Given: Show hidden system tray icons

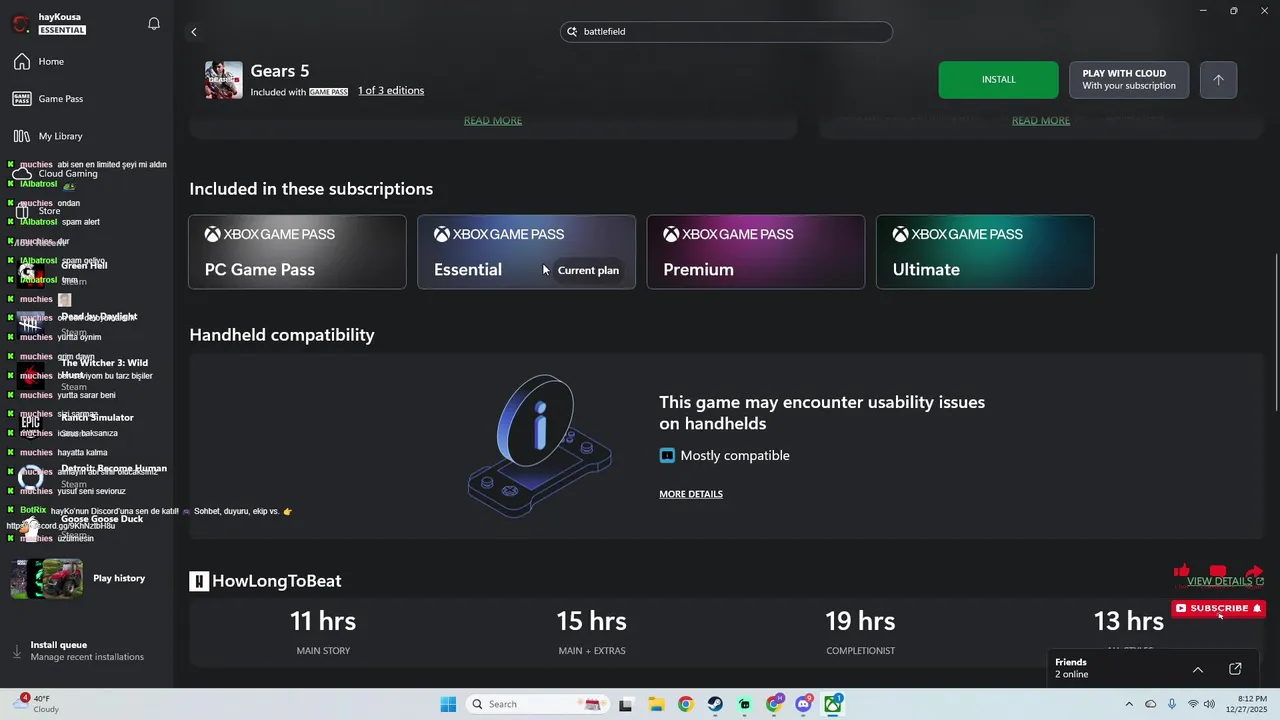Looking at the screenshot, I should (x=1129, y=704).
